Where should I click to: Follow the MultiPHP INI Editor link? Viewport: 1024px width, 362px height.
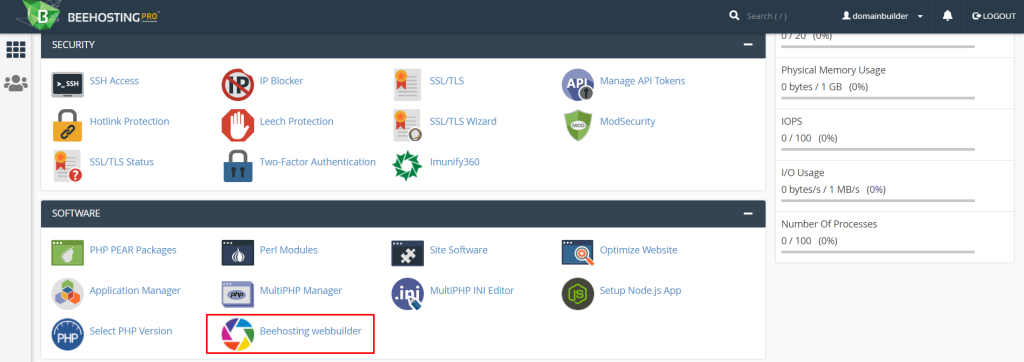tap(472, 290)
